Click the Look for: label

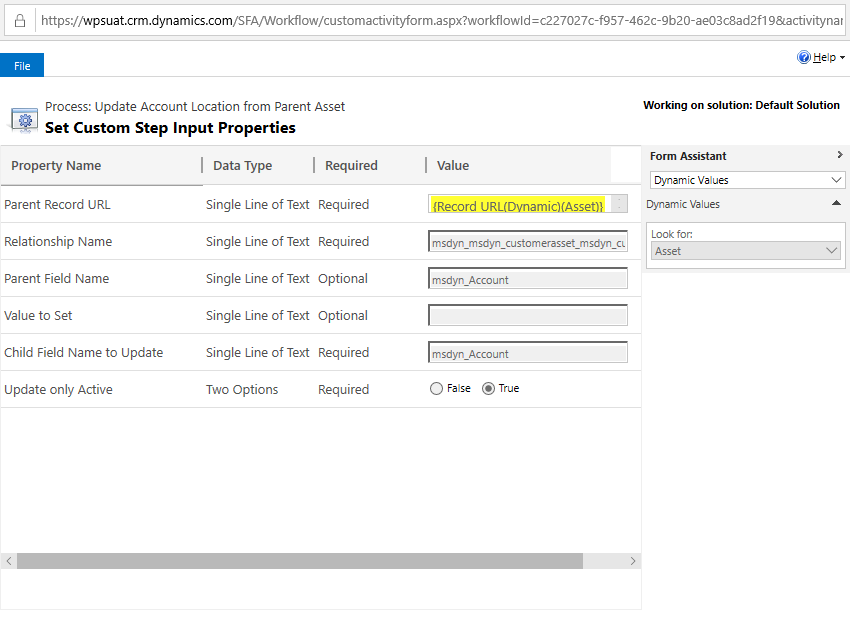672,234
